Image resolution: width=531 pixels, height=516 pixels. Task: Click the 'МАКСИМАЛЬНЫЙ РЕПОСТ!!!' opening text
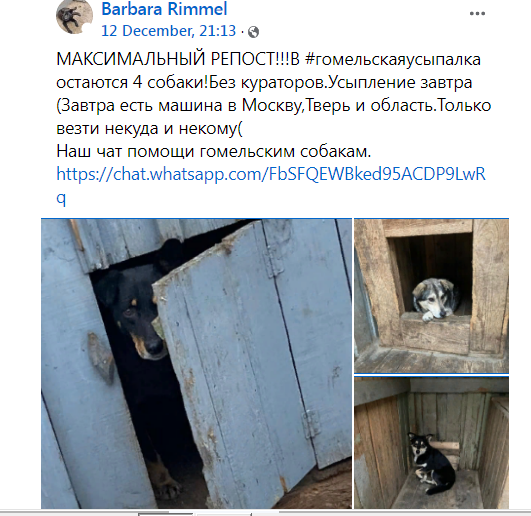pos(173,59)
